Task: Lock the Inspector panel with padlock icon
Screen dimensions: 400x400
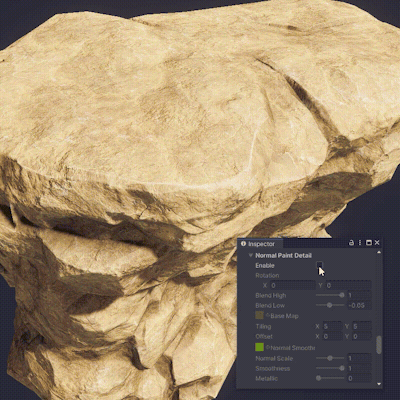Action: coord(351,243)
